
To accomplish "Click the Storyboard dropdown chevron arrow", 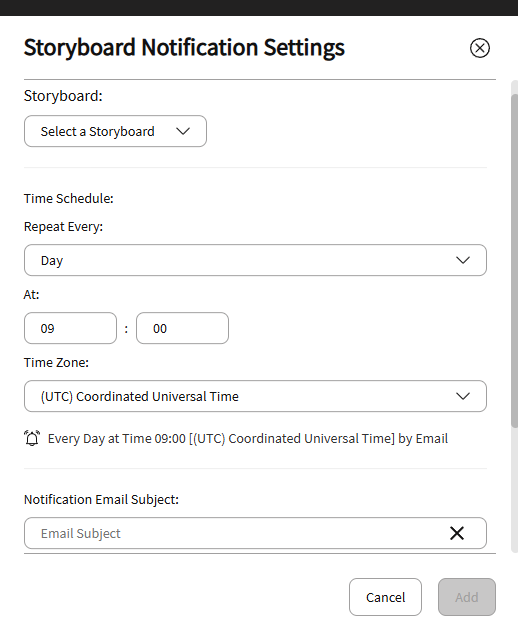I will 183,131.
